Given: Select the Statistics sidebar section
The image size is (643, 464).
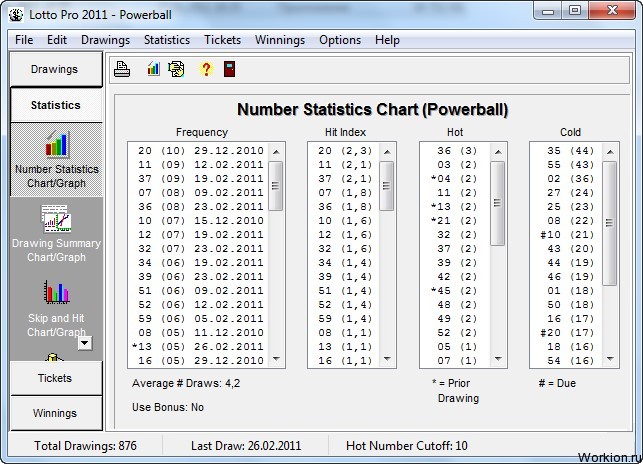Looking at the screenshot, I should [56, 105].
